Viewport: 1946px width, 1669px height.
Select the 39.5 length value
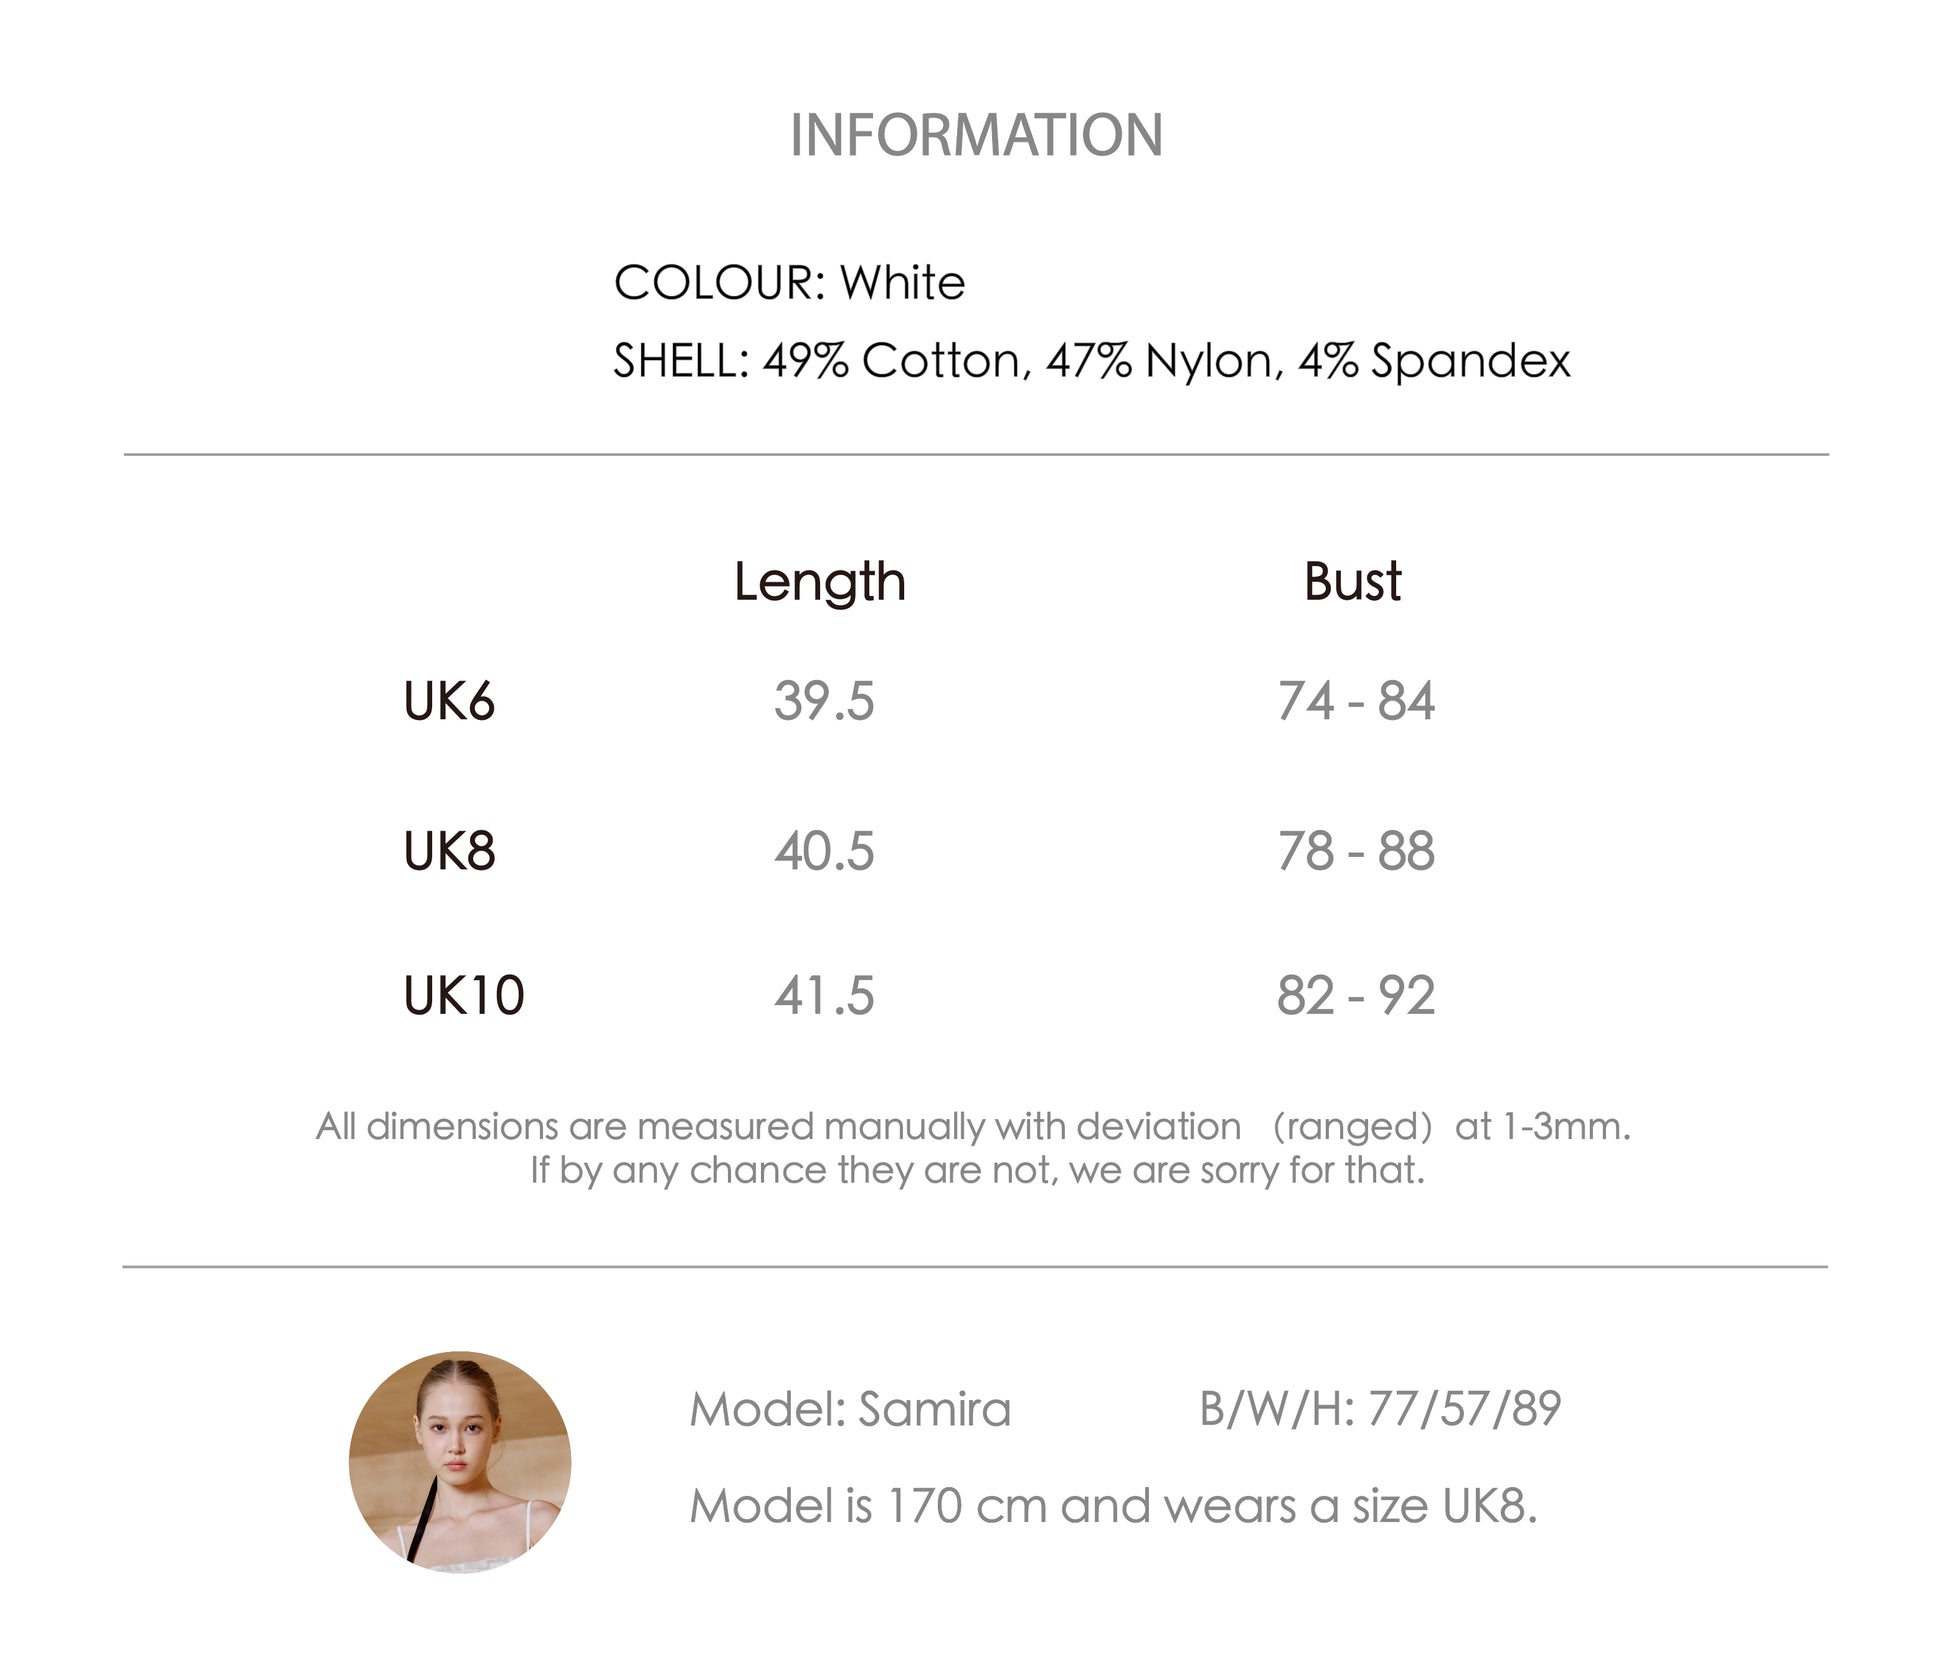click(824, 701)
